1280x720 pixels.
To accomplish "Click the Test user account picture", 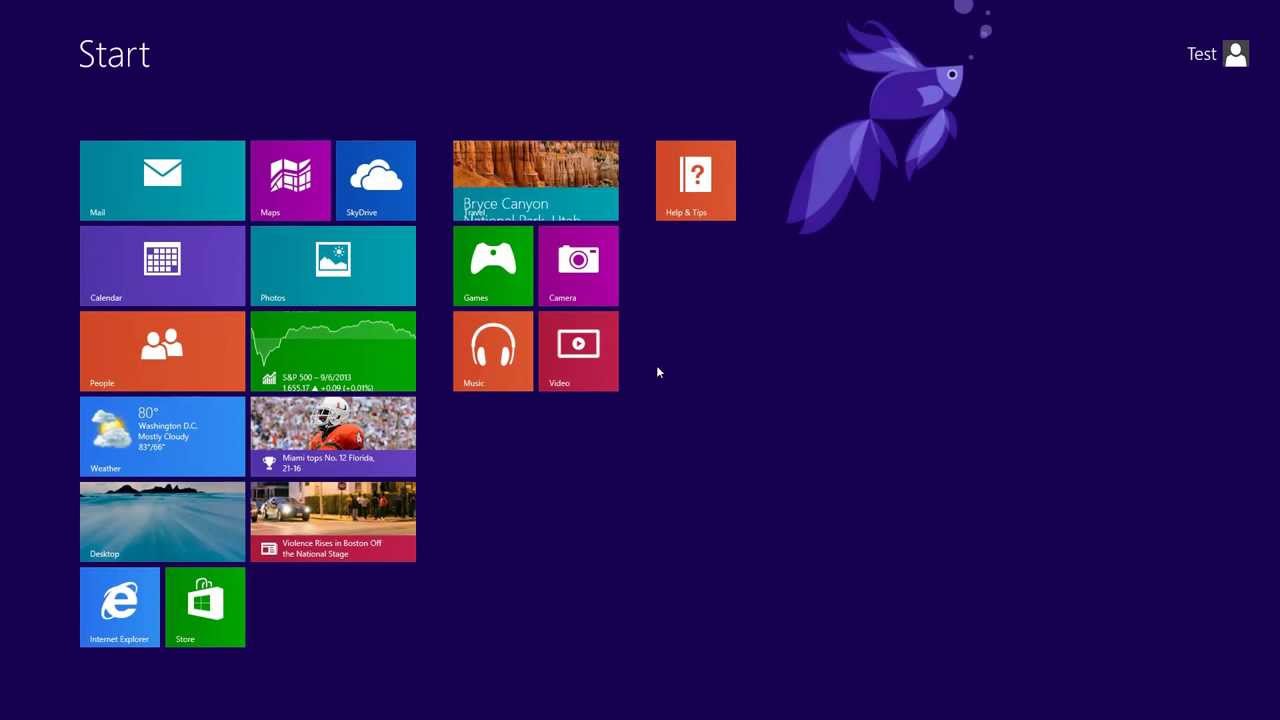I will coord(1236,54).
